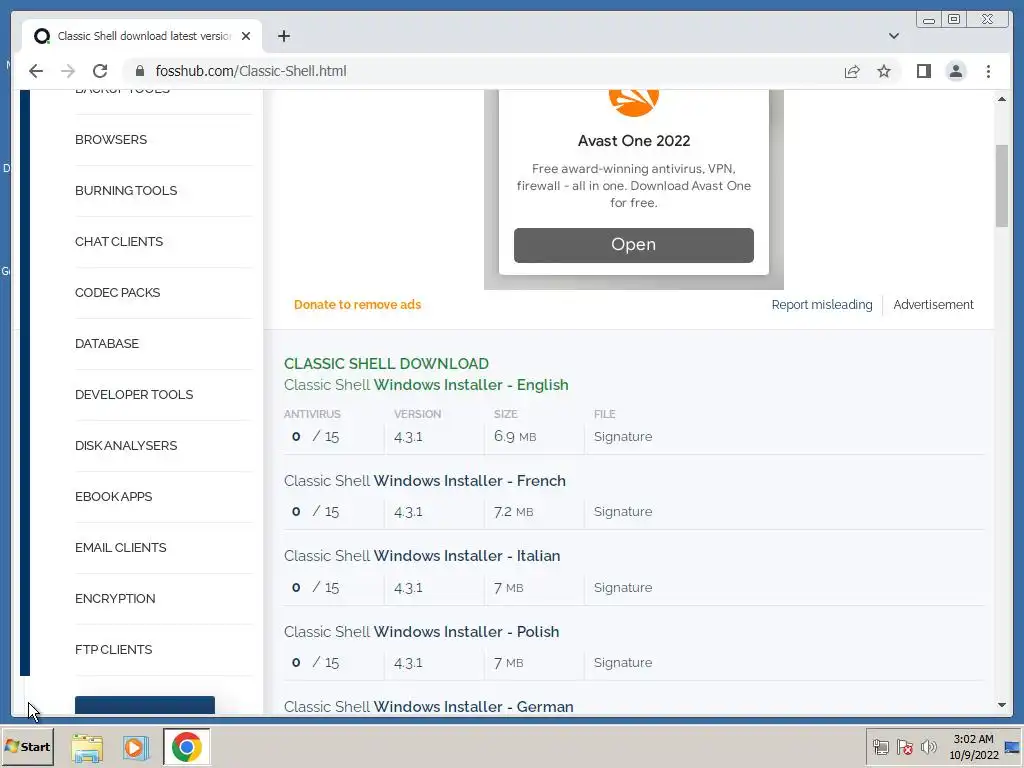Click the show desktop icon in tray
Viewport: 1024px width, 768px height.
[x=1012, y=747]
